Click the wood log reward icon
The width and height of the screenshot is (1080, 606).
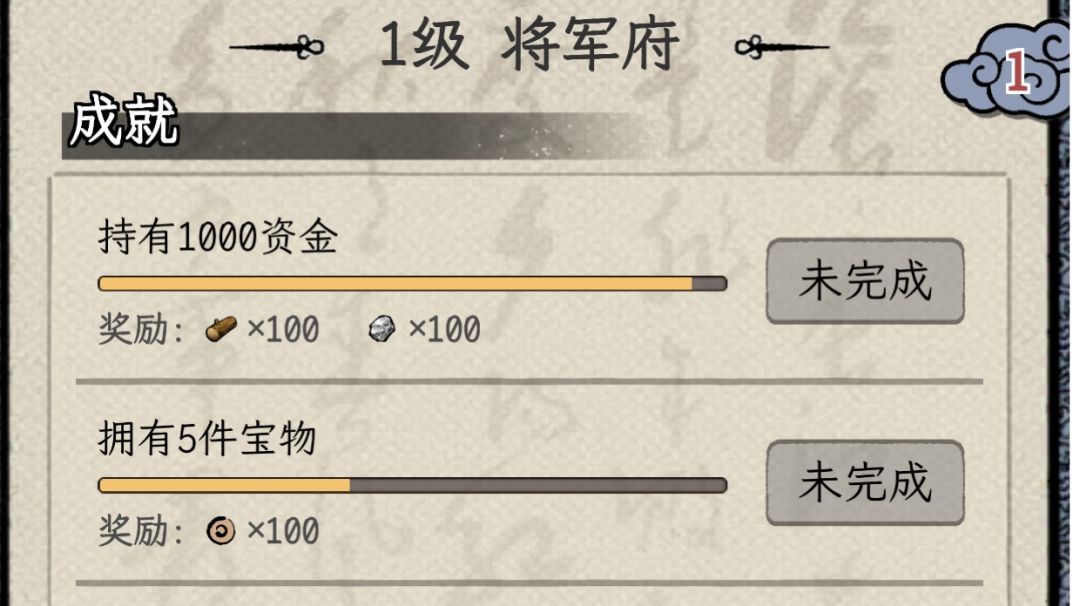[221, 328]
